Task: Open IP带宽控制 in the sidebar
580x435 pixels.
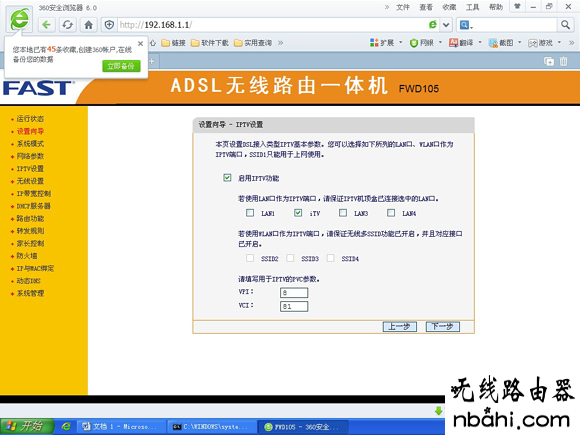Action: 34,193
